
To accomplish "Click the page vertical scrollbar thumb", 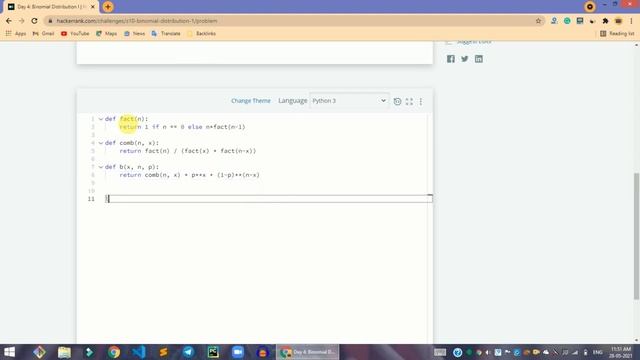I will (x=636, y=236).
